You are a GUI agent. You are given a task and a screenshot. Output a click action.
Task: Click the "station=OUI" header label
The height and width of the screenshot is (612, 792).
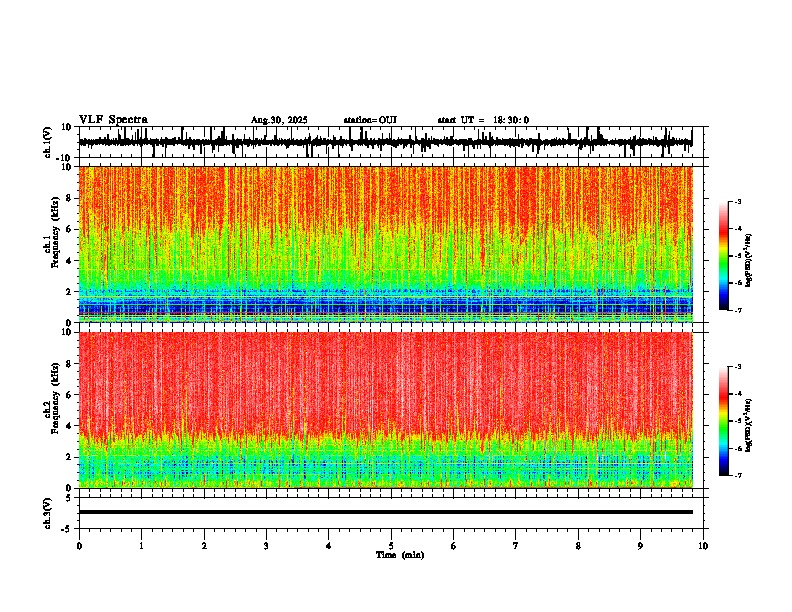click(370, 120)
